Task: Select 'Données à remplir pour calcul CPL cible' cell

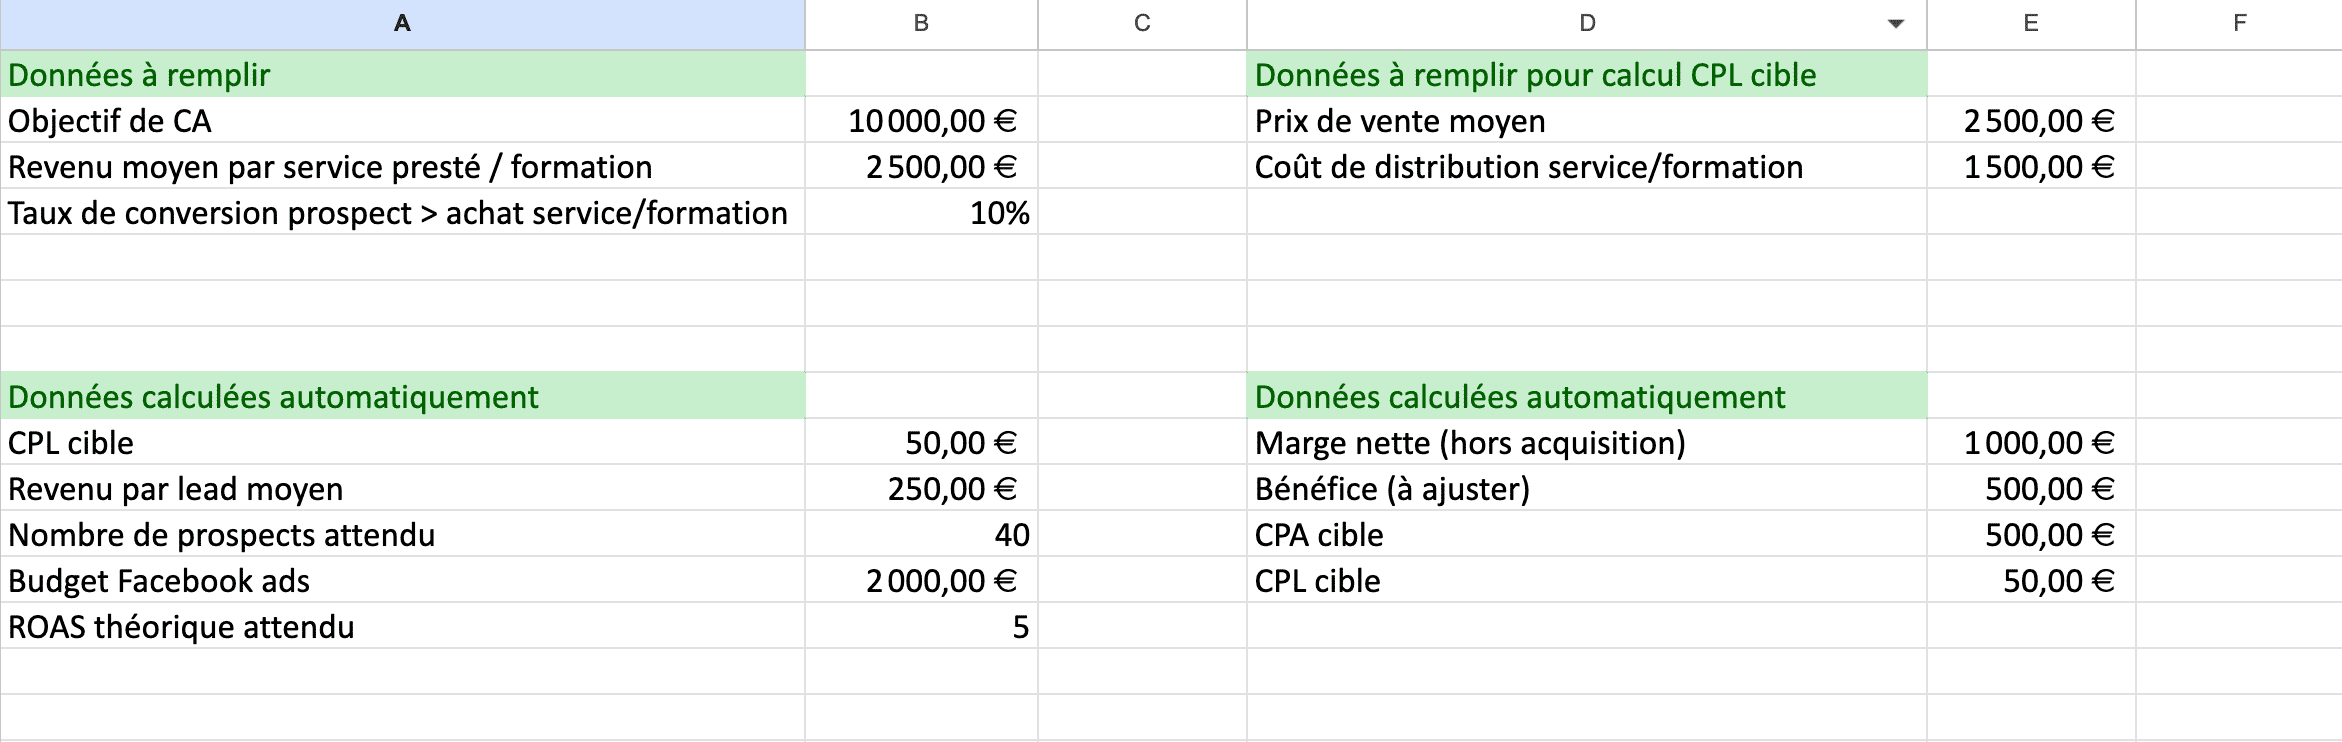Action: 1586,75
